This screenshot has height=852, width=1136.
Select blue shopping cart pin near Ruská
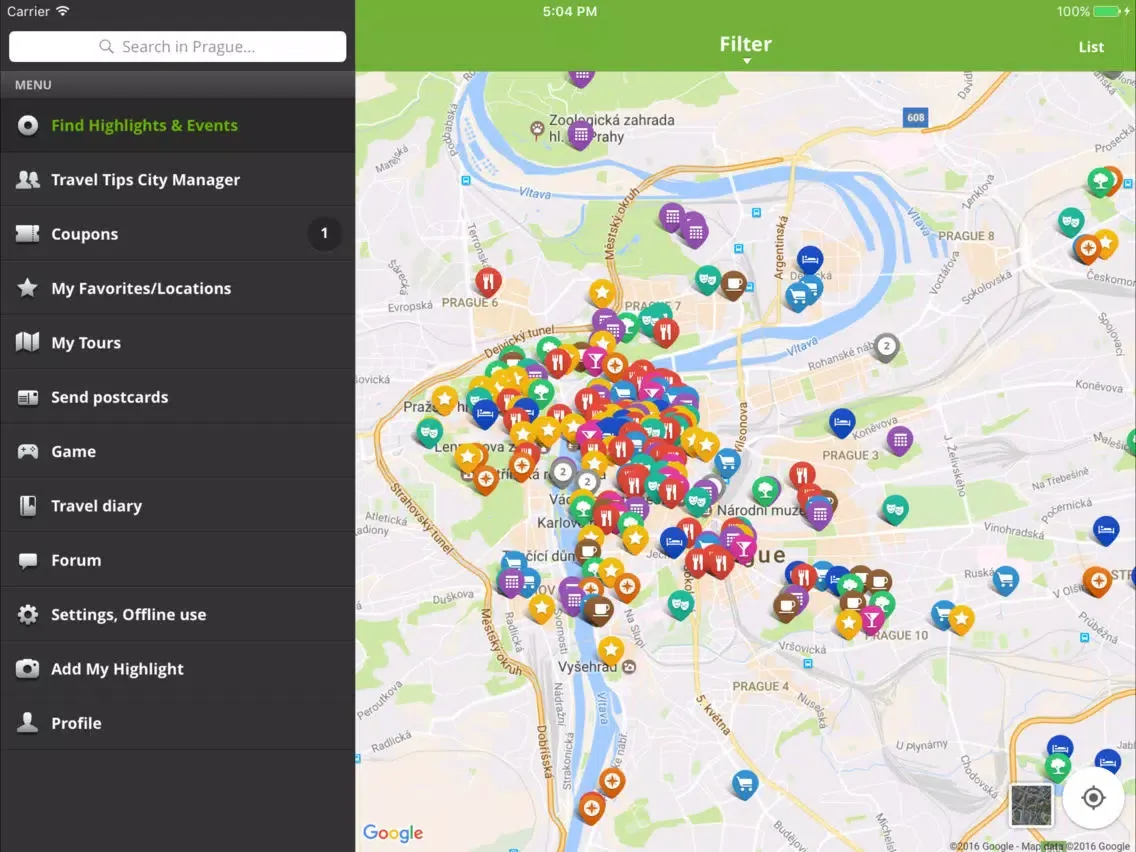[1005, 580]
